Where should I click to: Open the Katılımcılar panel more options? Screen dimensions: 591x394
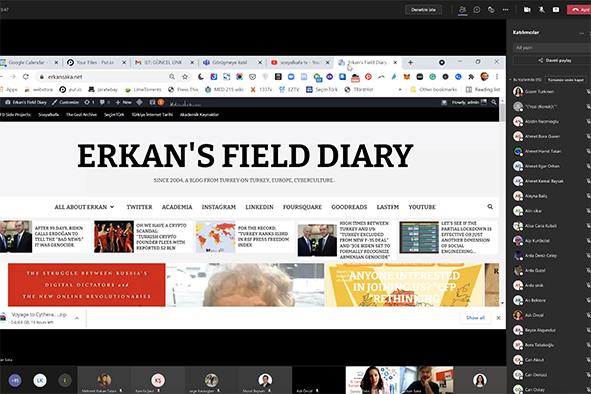coord(581,33)
